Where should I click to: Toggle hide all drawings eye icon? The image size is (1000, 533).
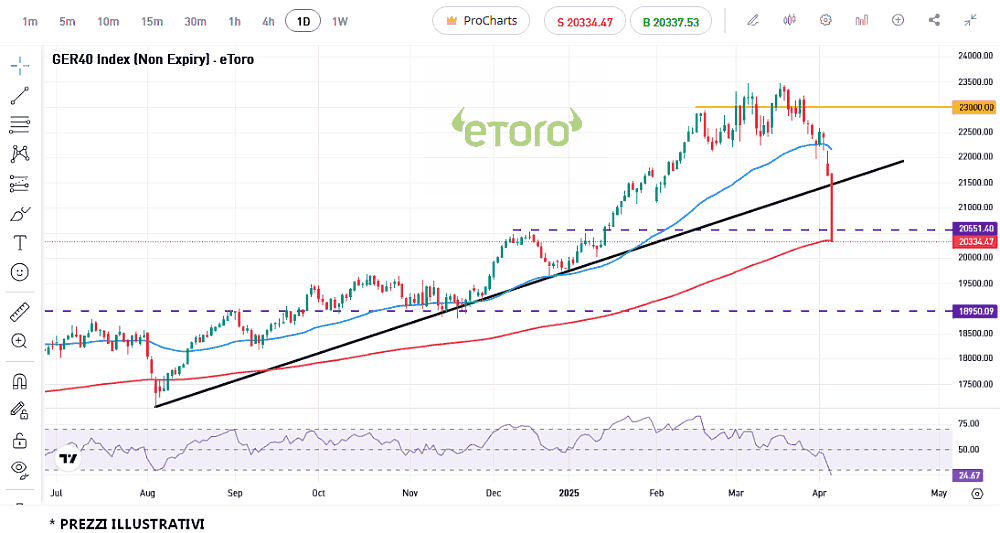click(x=20, y=469)
